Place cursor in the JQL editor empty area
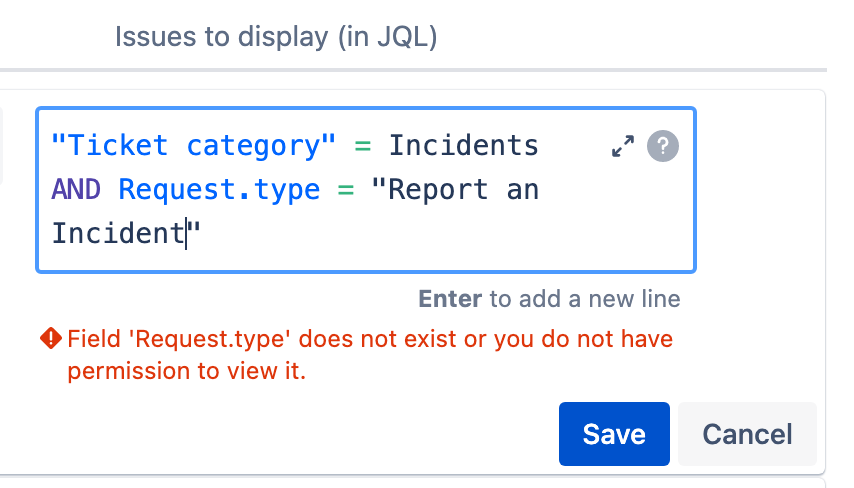Image resolution: width=854 pixels, height=488 pixels. coord(436,234)
